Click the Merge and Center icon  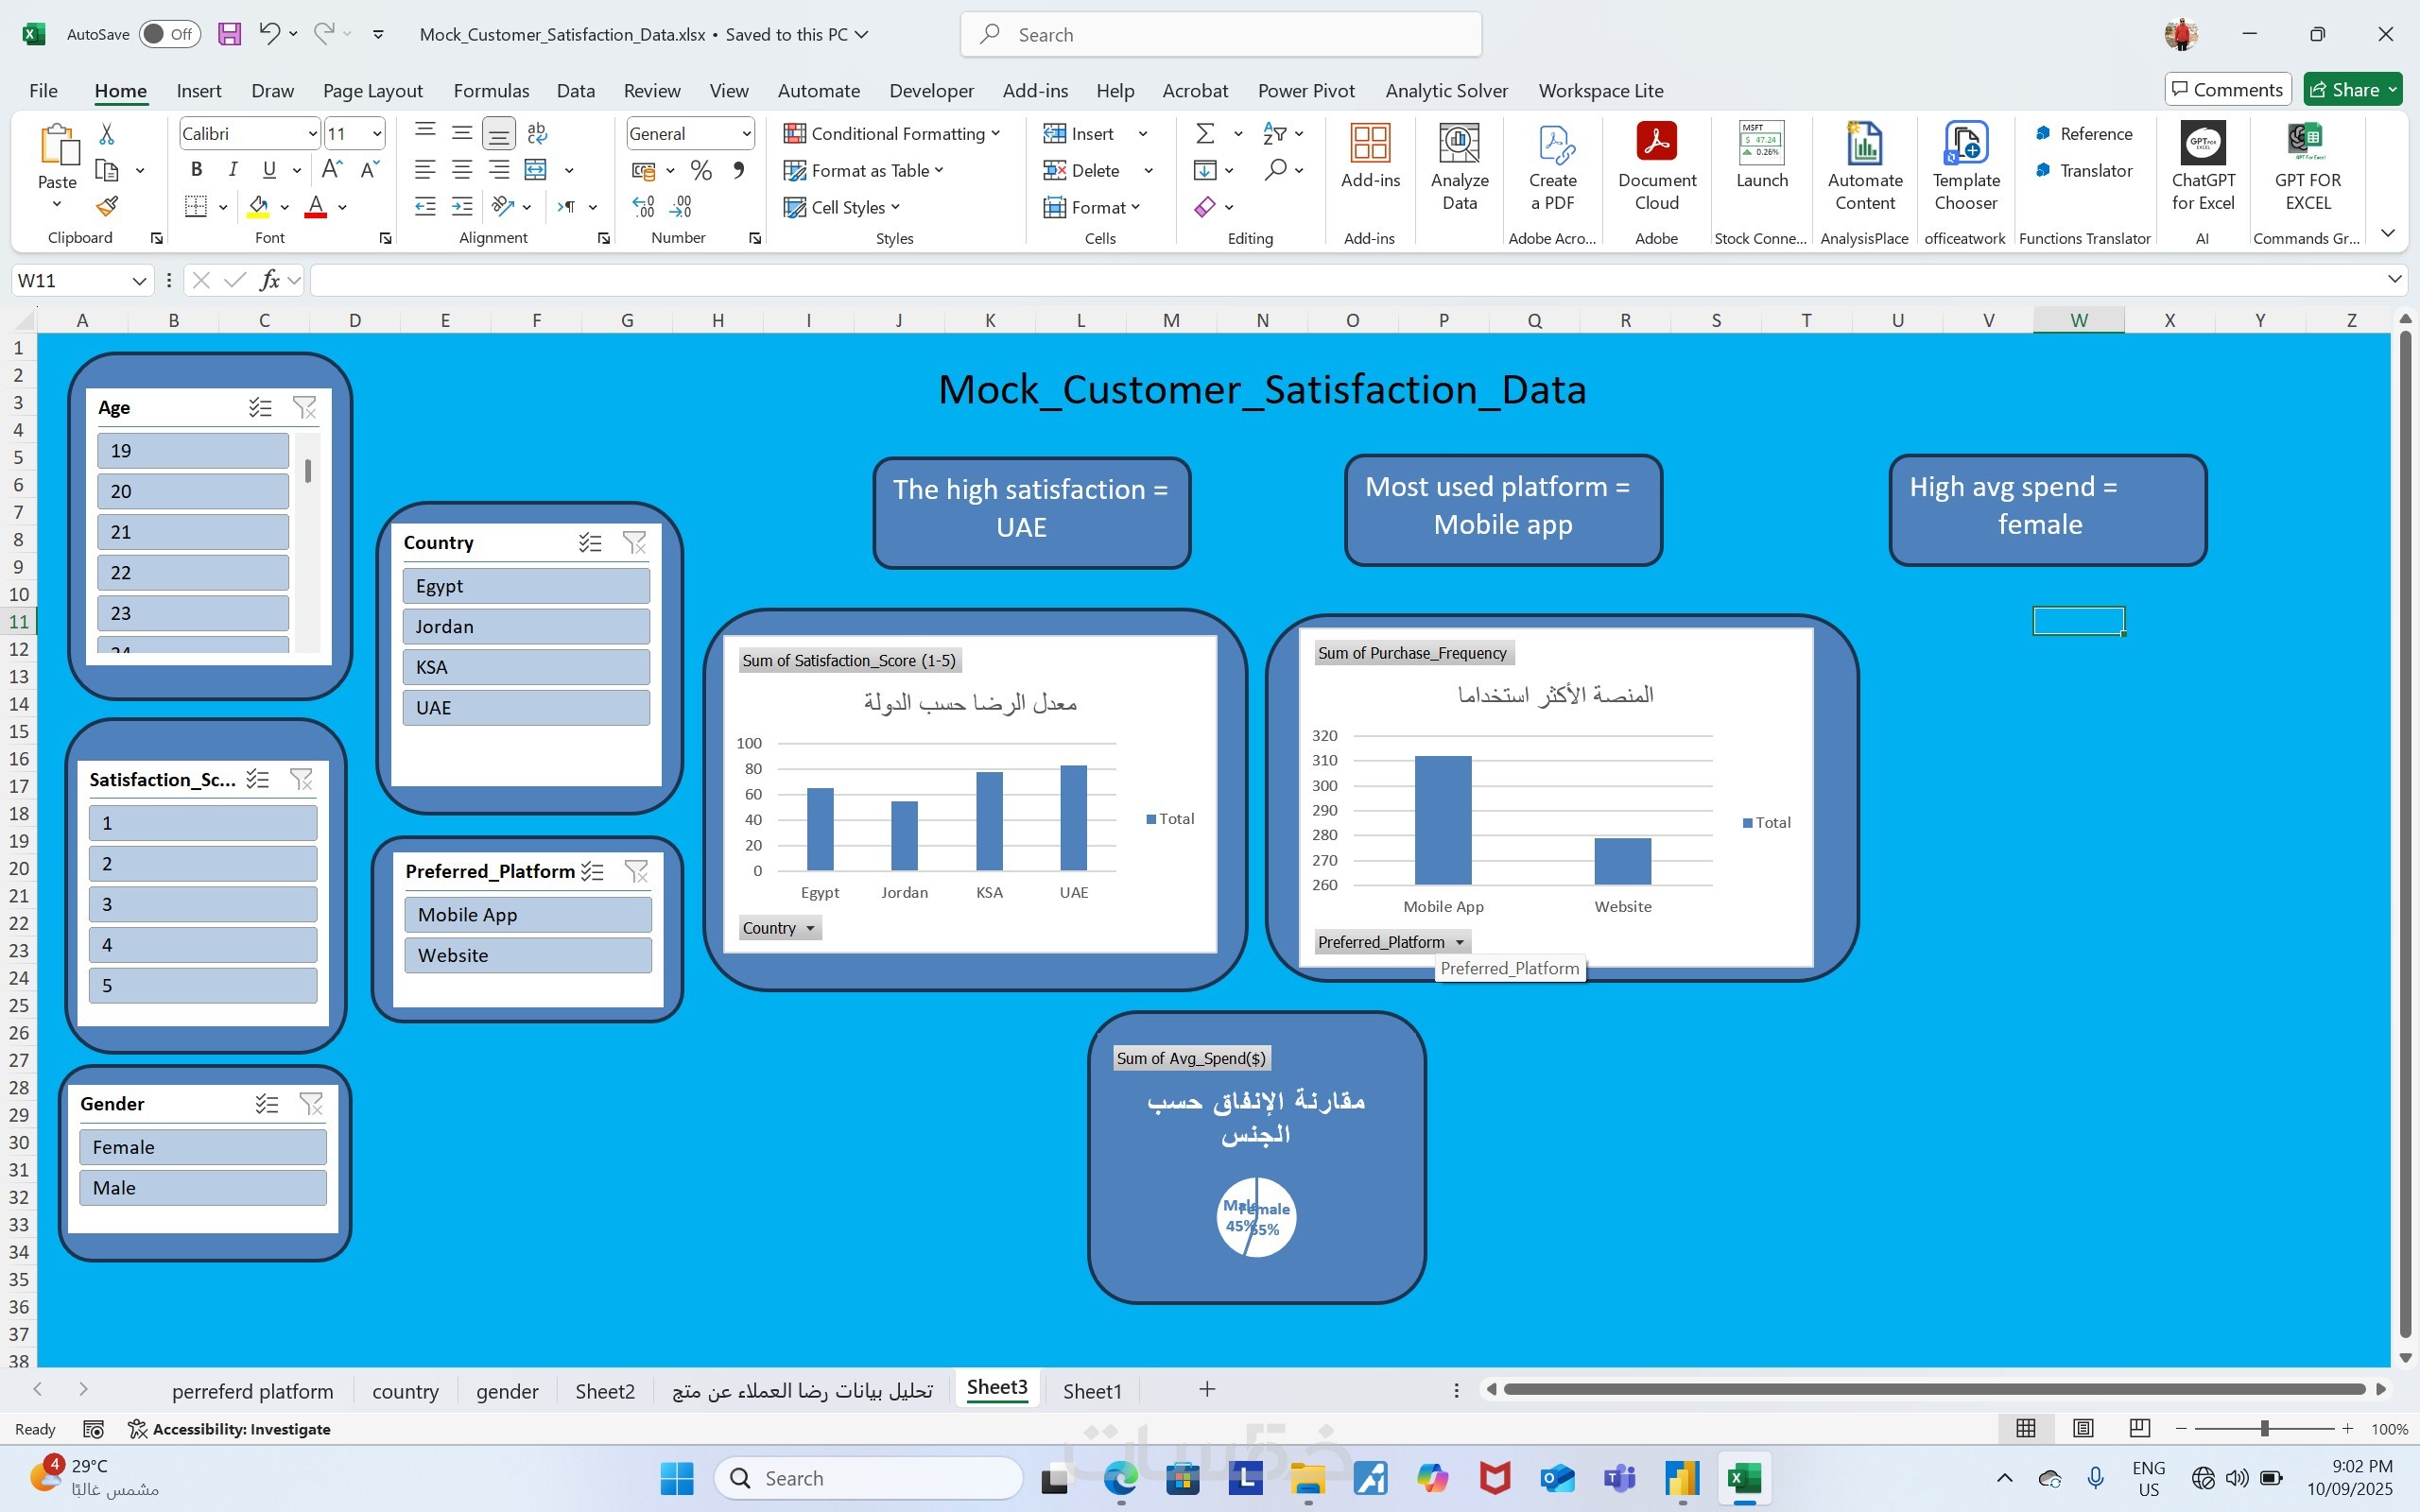[x=536, y=170]
